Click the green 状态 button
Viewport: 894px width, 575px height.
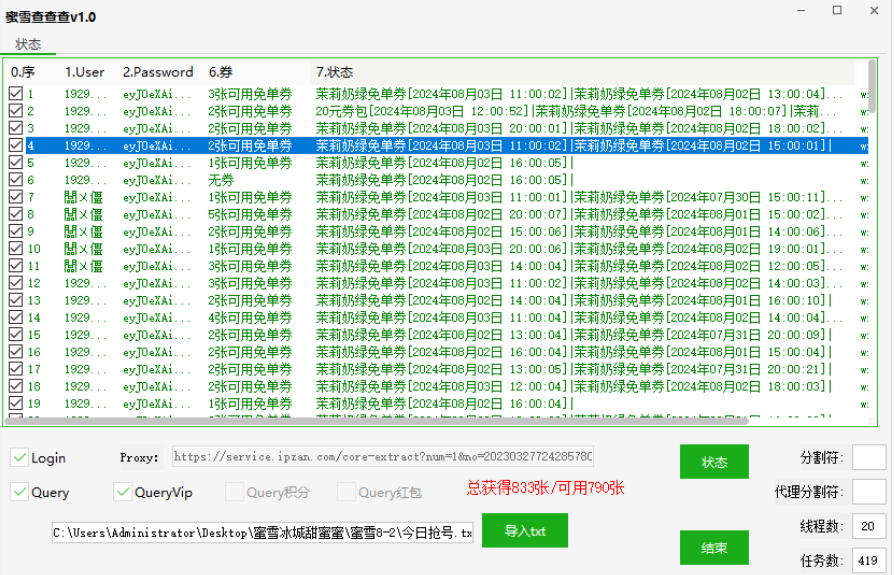tap(713, 462)
